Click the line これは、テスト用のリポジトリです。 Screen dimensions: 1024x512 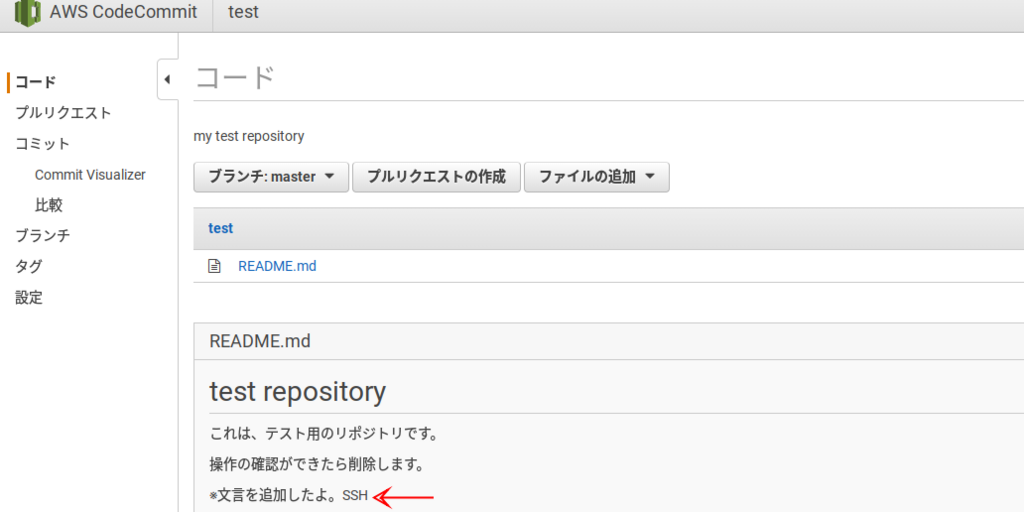pyautogui.click(x=323, y=434)
